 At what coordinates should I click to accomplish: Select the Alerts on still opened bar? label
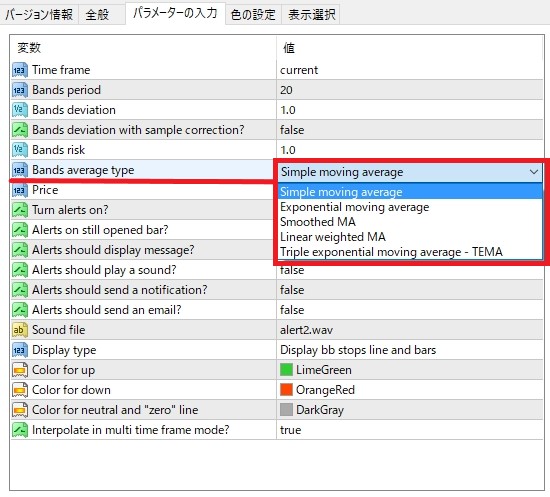(100, 230)
